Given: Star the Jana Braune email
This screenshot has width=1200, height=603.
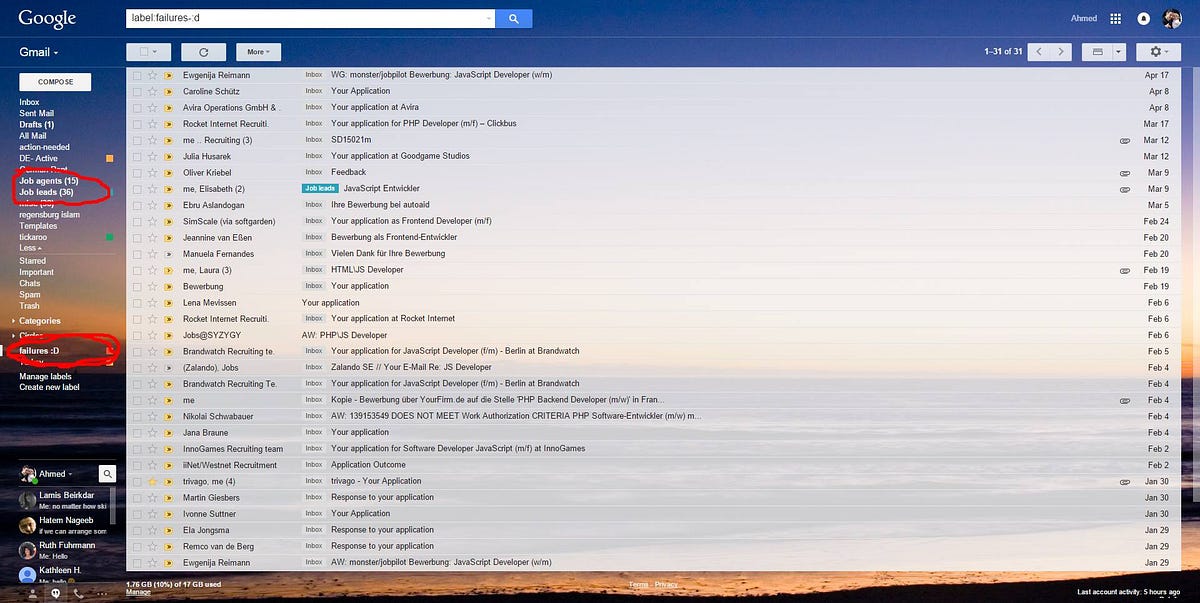Looking at the screenshot, I should pos(153,432).
